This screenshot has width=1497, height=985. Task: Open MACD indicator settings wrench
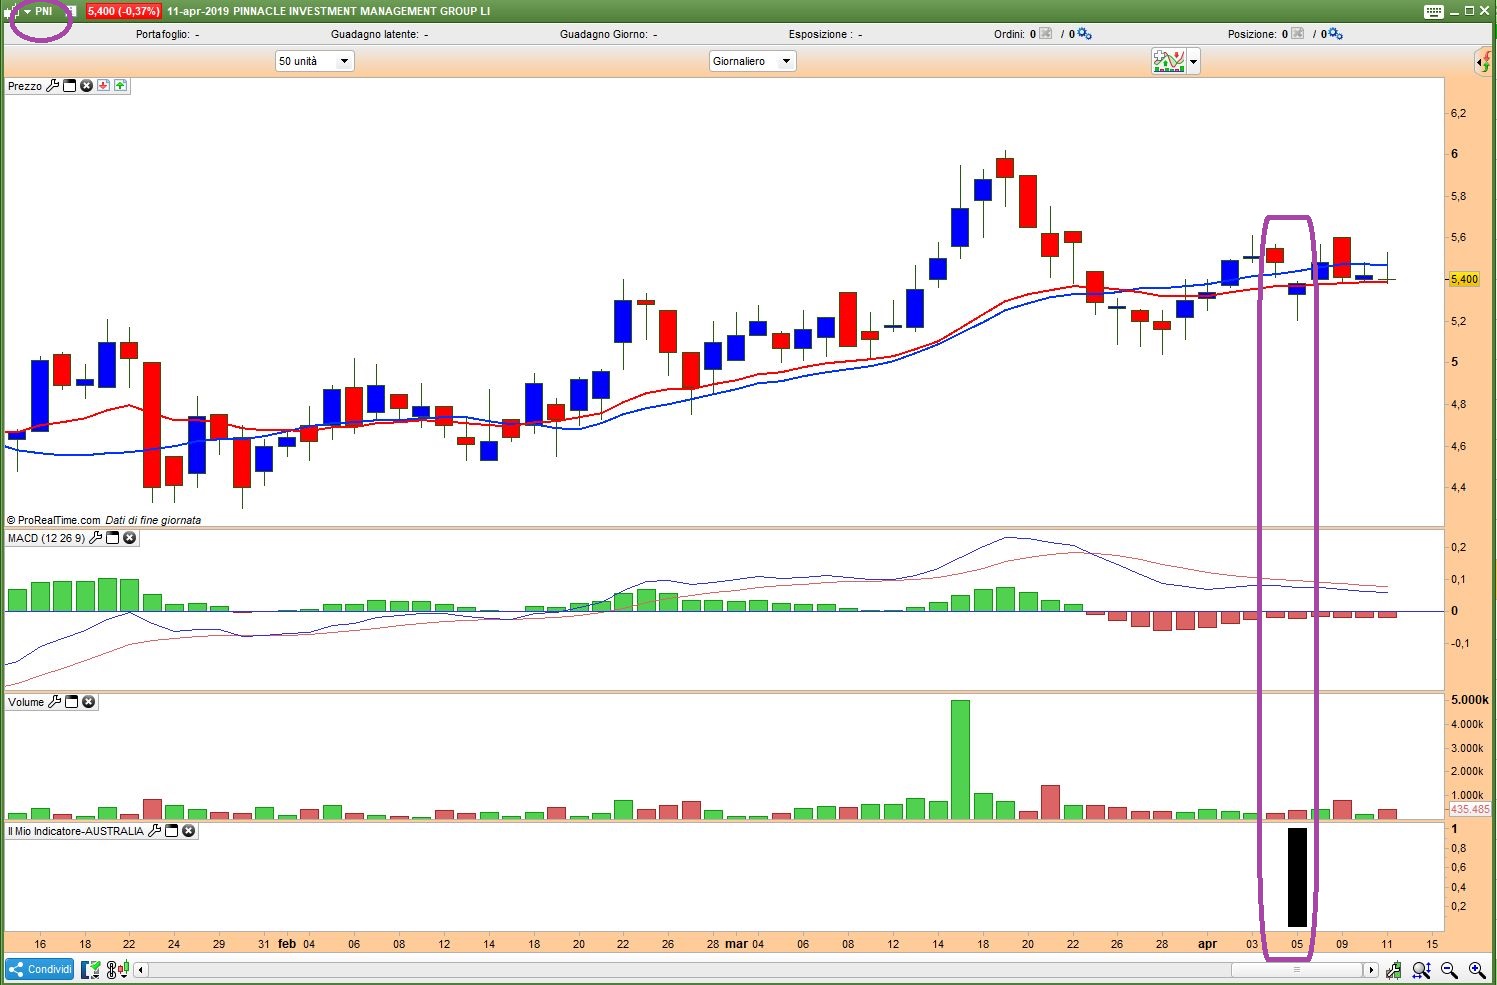point(96,538)
